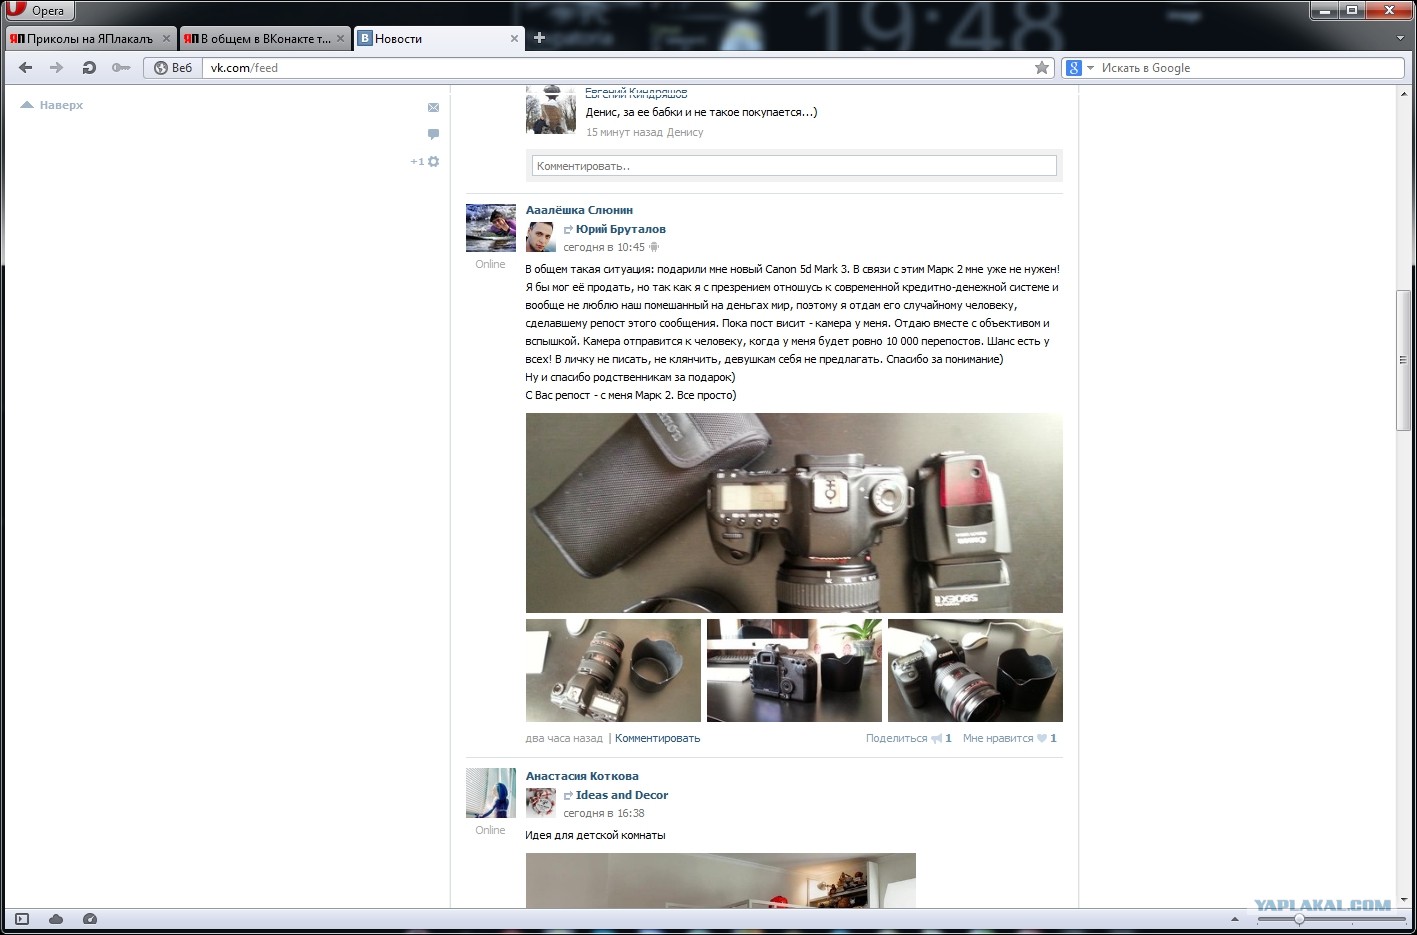This screenshot has height=935, width=1417.
Task: Open the camera with lens hood thumbnail
Action: 613,670
